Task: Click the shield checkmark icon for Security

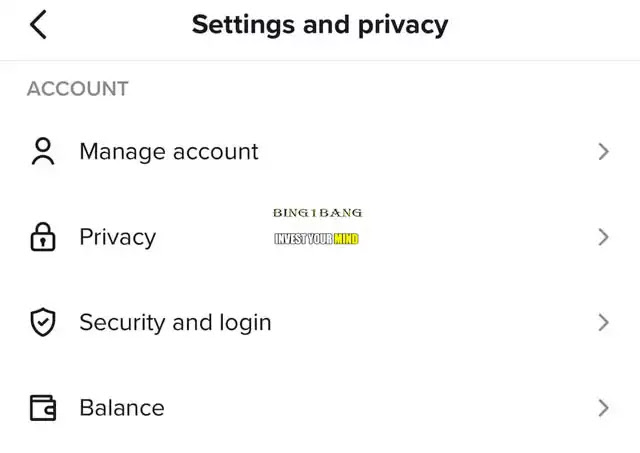Action: pos(42,322)
